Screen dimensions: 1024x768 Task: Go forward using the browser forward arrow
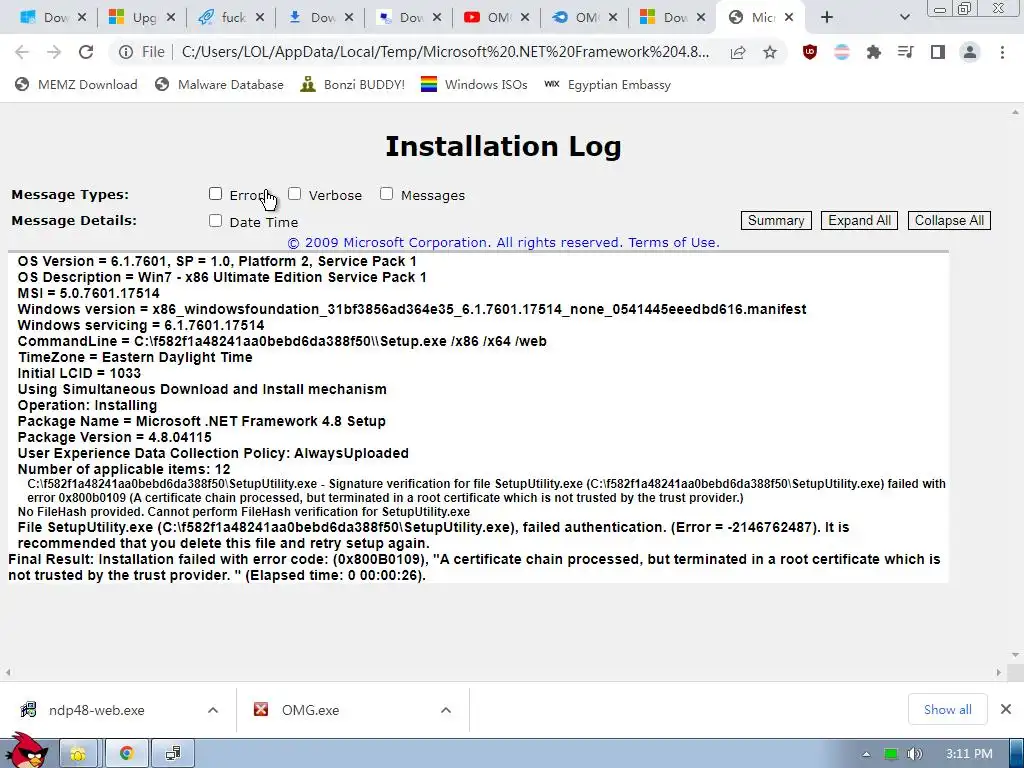54,52
